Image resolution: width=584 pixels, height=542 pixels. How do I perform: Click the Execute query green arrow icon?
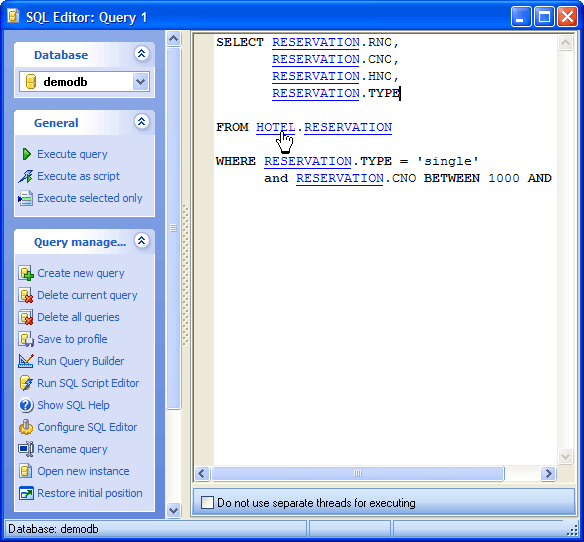tap(26, 154)
